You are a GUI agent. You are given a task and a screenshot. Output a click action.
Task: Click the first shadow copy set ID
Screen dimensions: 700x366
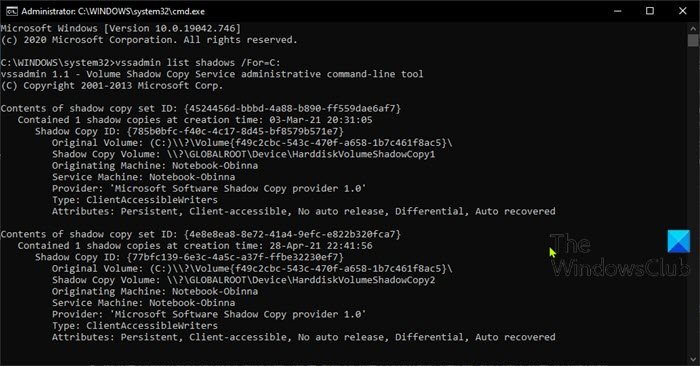[x=292, y=108]
